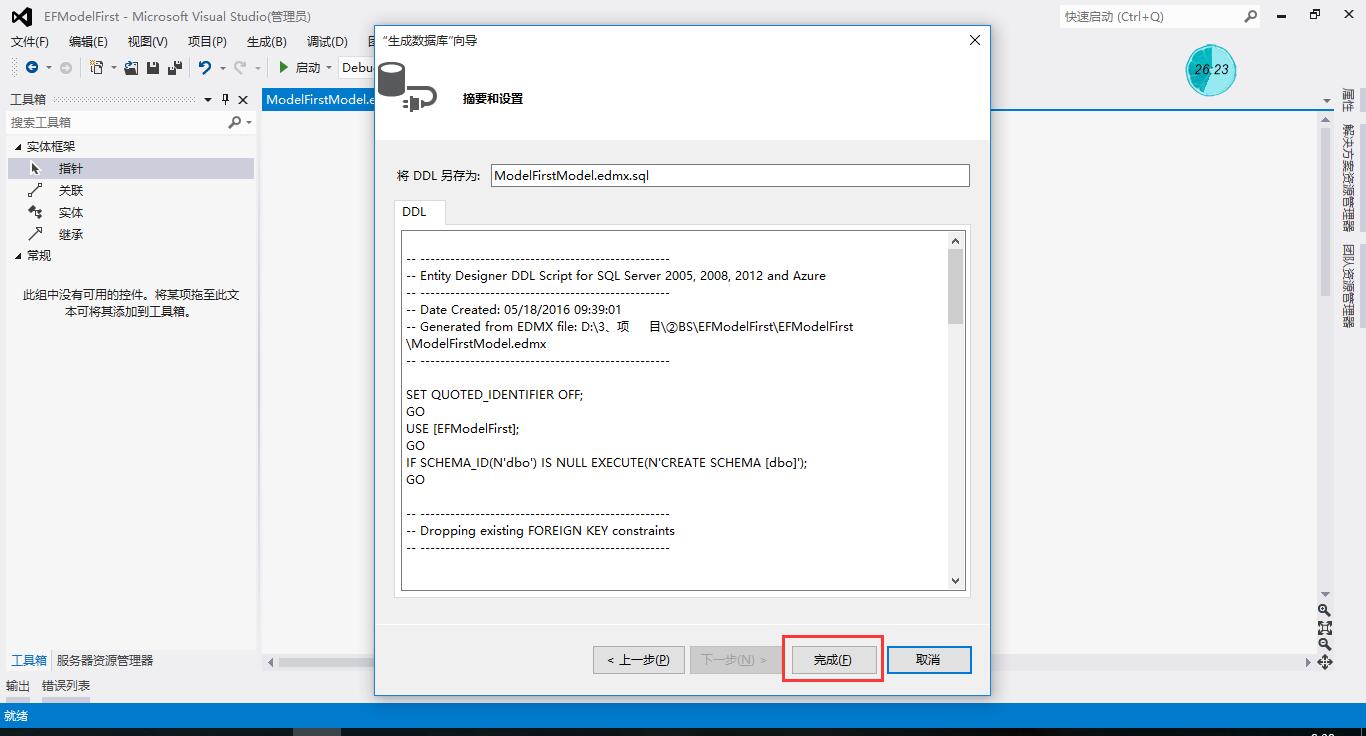Viewport: 1366px width, 736px height.
Task: Open the Undo history dropdown arrow
Action: pos(222,68)
